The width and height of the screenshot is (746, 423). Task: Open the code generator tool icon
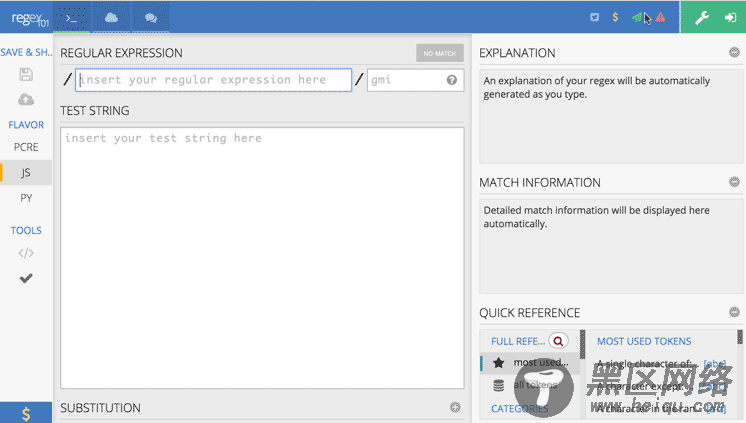pos(26,253)
